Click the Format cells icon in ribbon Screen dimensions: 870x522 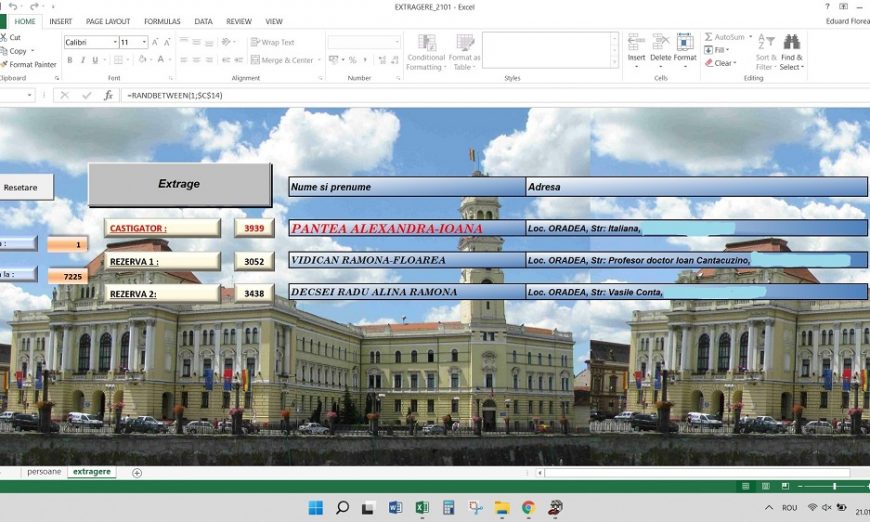click(x=685, y=42)
